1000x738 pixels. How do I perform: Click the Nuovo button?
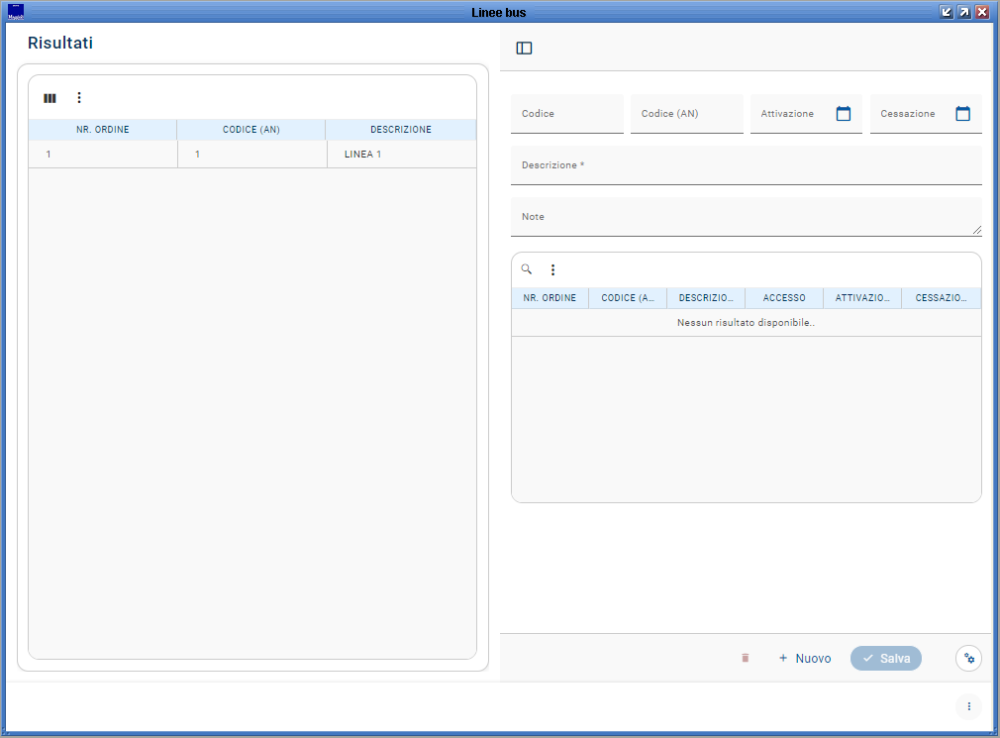[805, 658]
